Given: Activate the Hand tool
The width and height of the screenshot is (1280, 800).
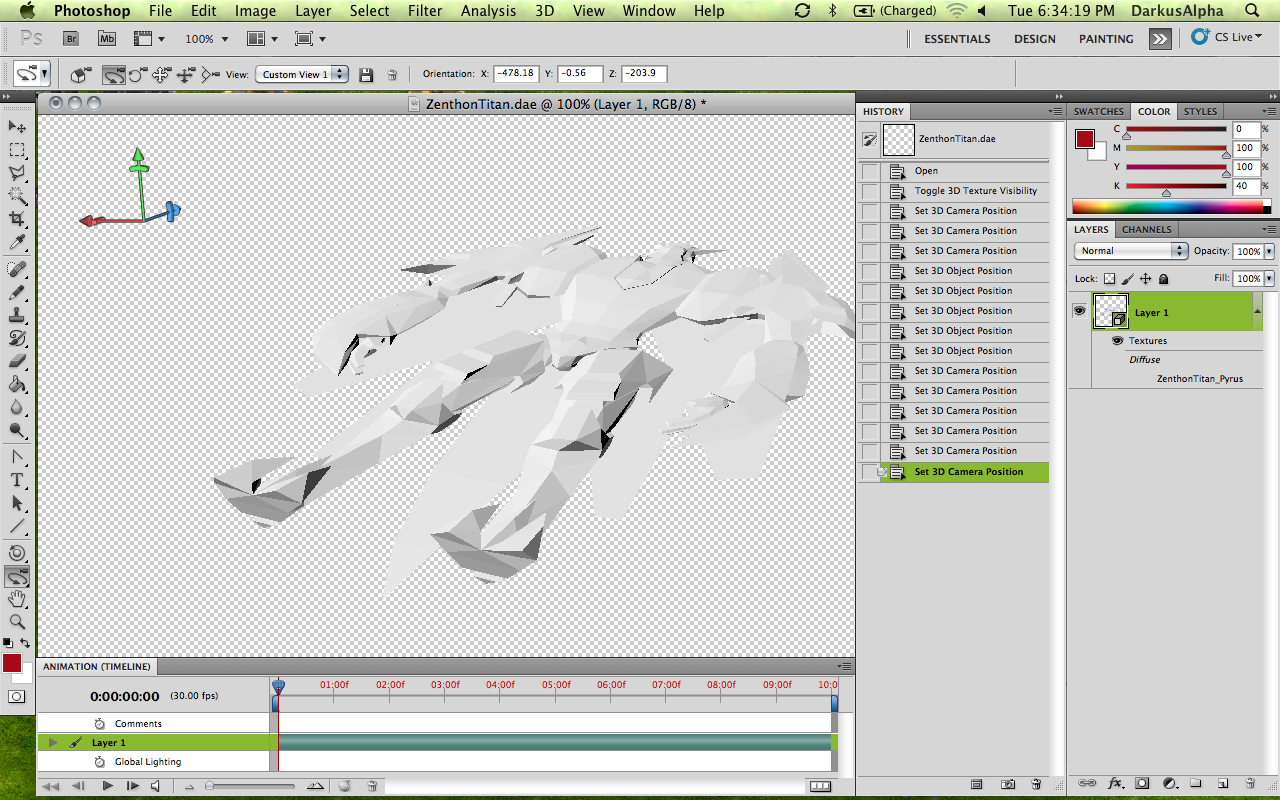Looking at the screenshot, I should tap(17, 599).
